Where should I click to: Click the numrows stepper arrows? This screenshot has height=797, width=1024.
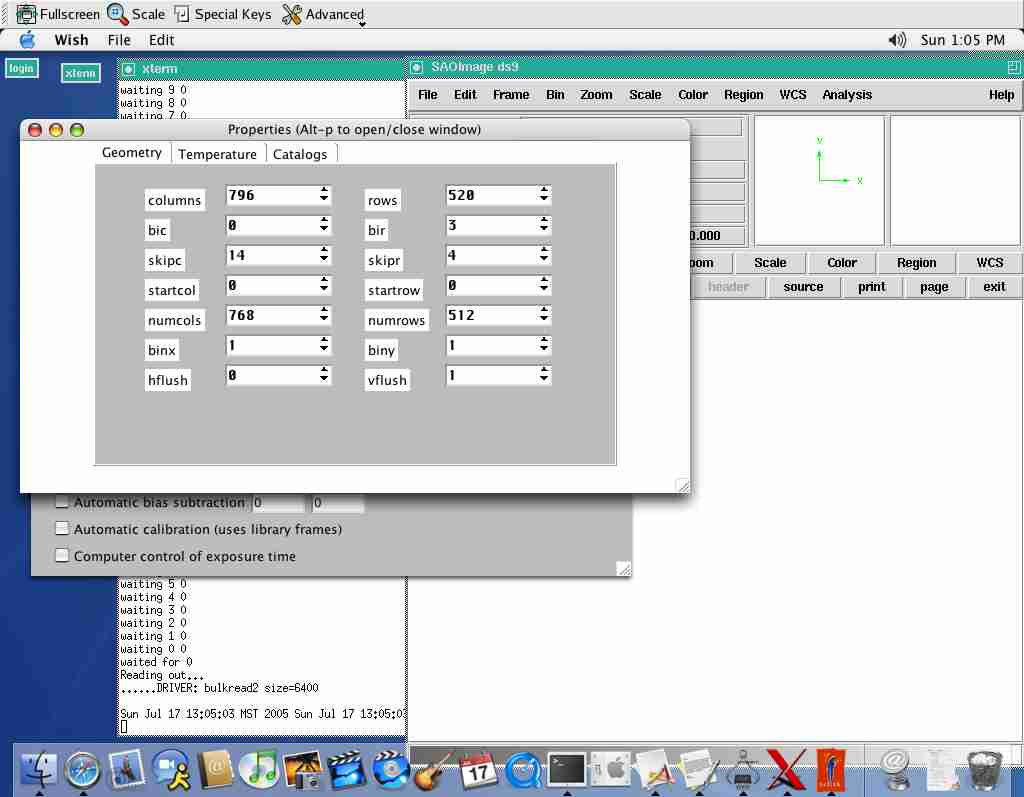point(544,314)
